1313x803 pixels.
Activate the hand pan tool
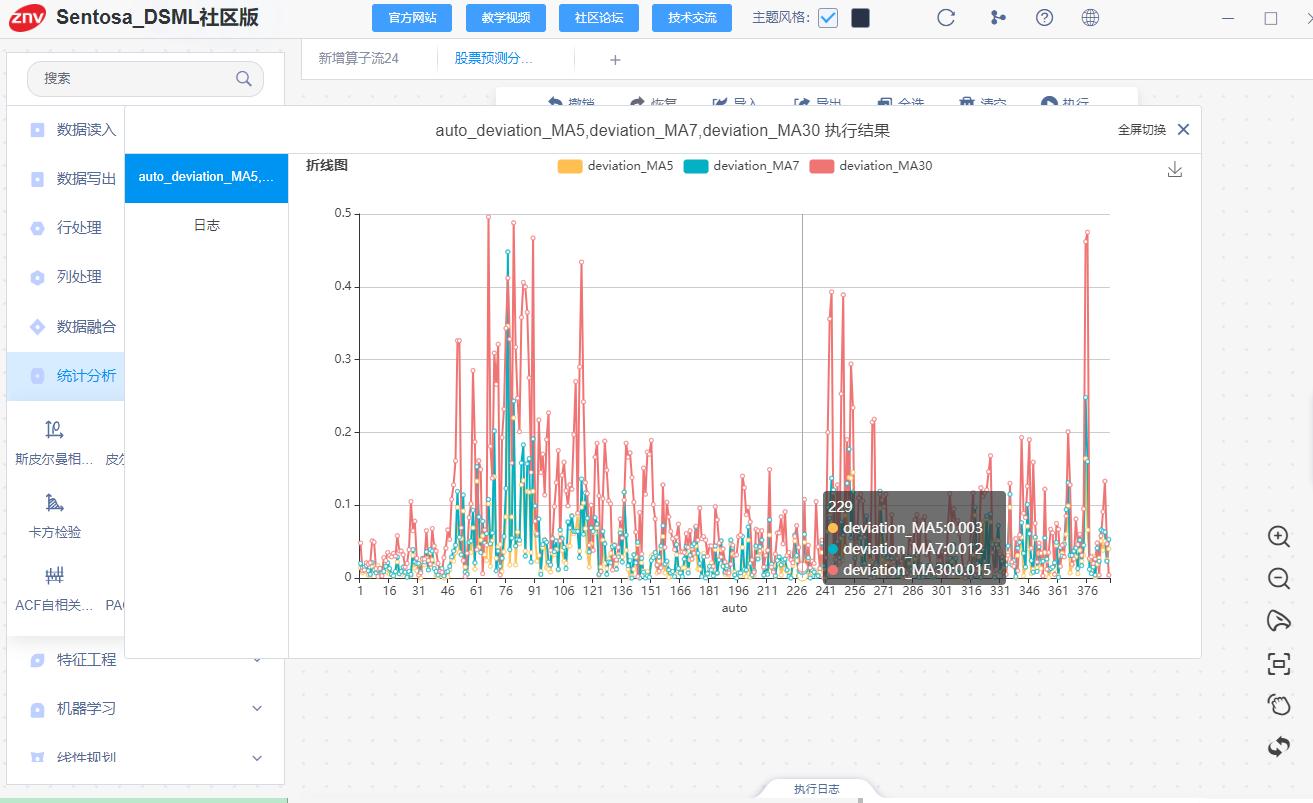pos(1278,705)
